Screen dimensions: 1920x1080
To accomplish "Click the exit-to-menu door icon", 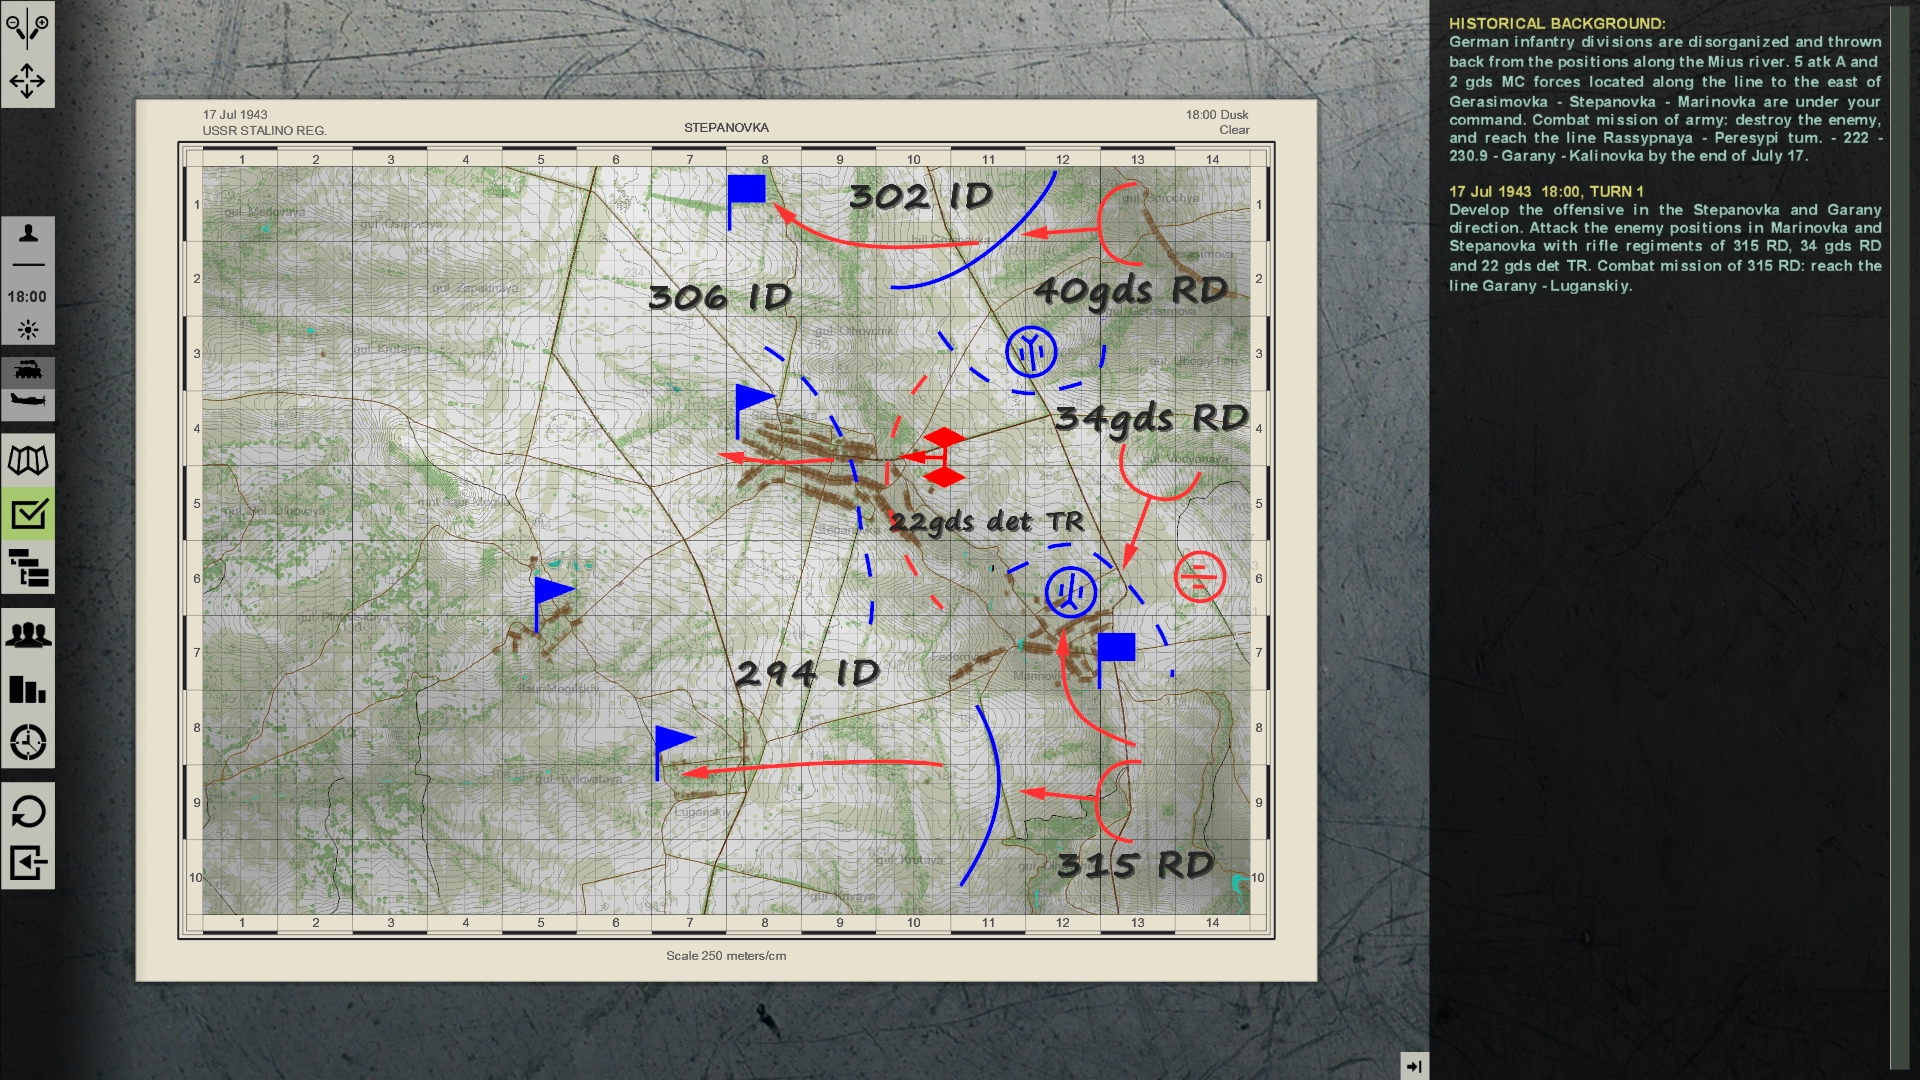I will coord(29,861).
